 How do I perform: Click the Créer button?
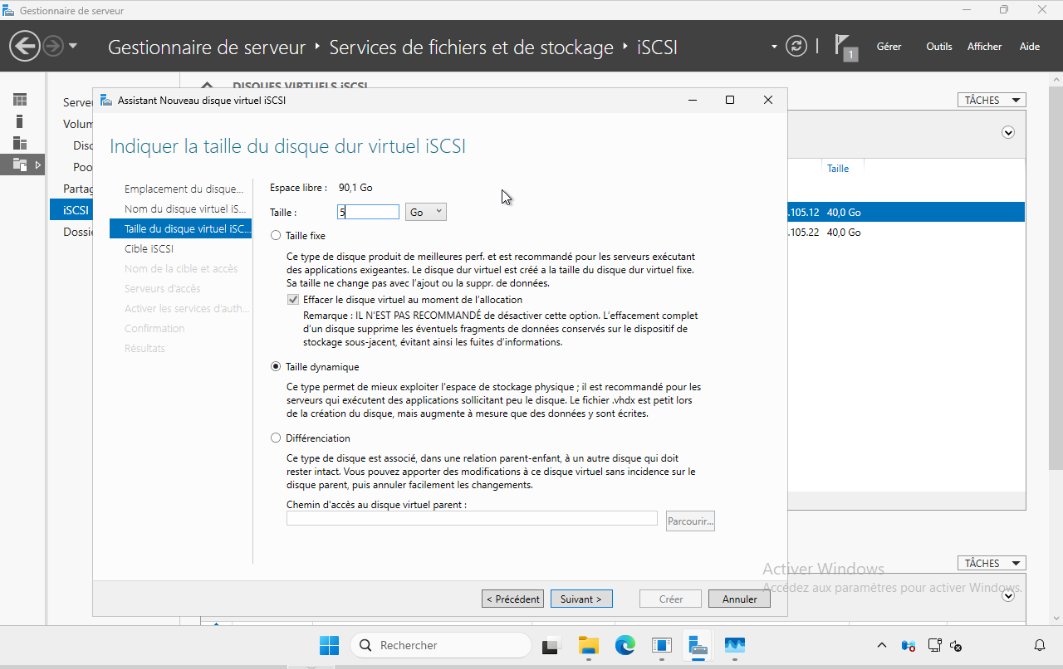(670, 599)
